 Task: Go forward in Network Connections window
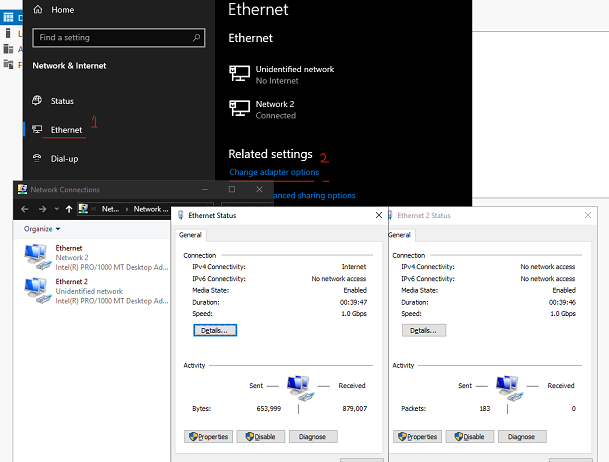click(42, 209)
